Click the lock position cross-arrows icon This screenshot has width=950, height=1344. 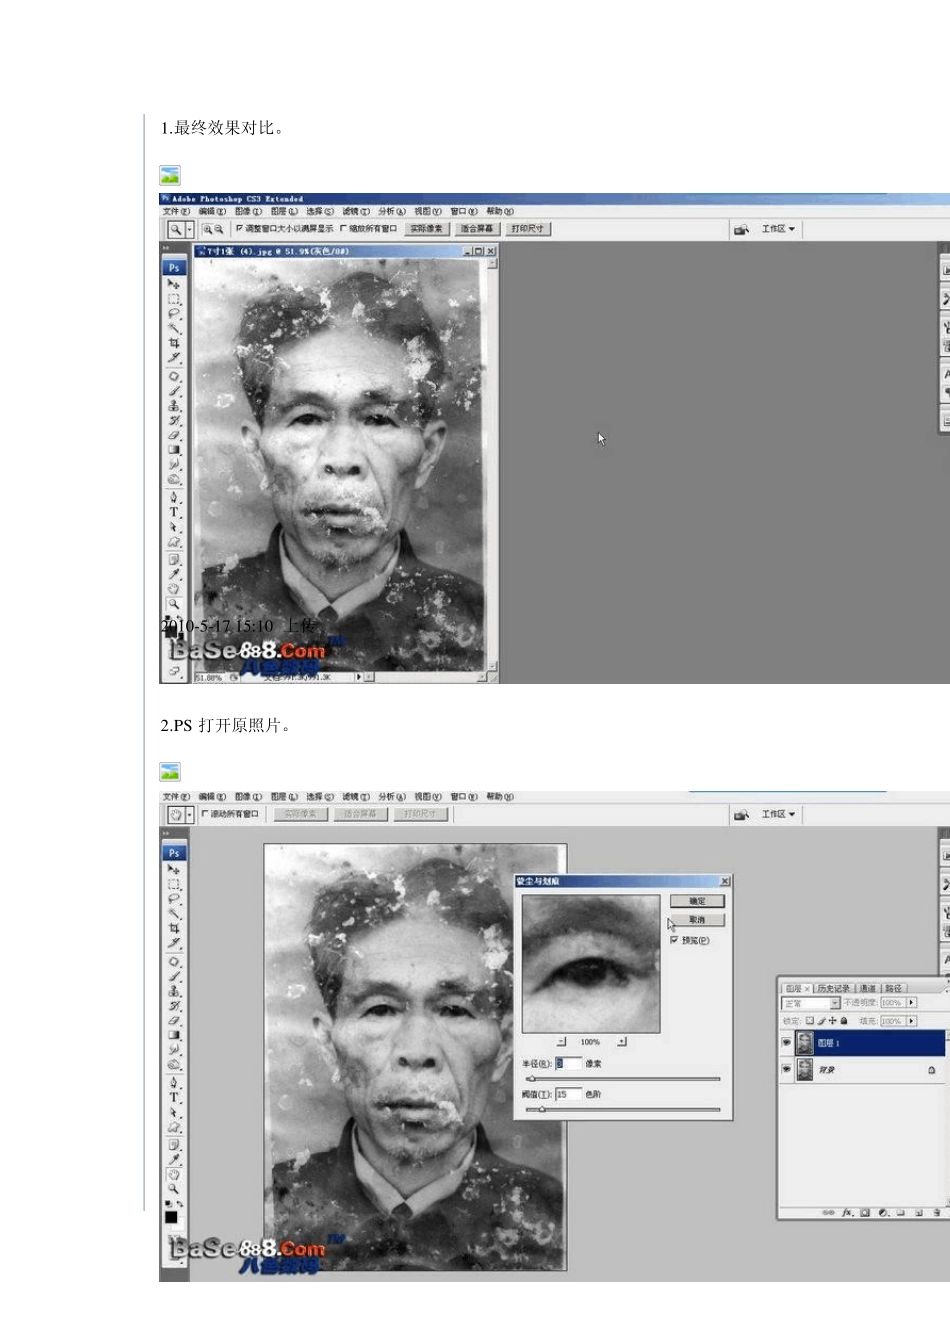click(x=832, y=1021)
